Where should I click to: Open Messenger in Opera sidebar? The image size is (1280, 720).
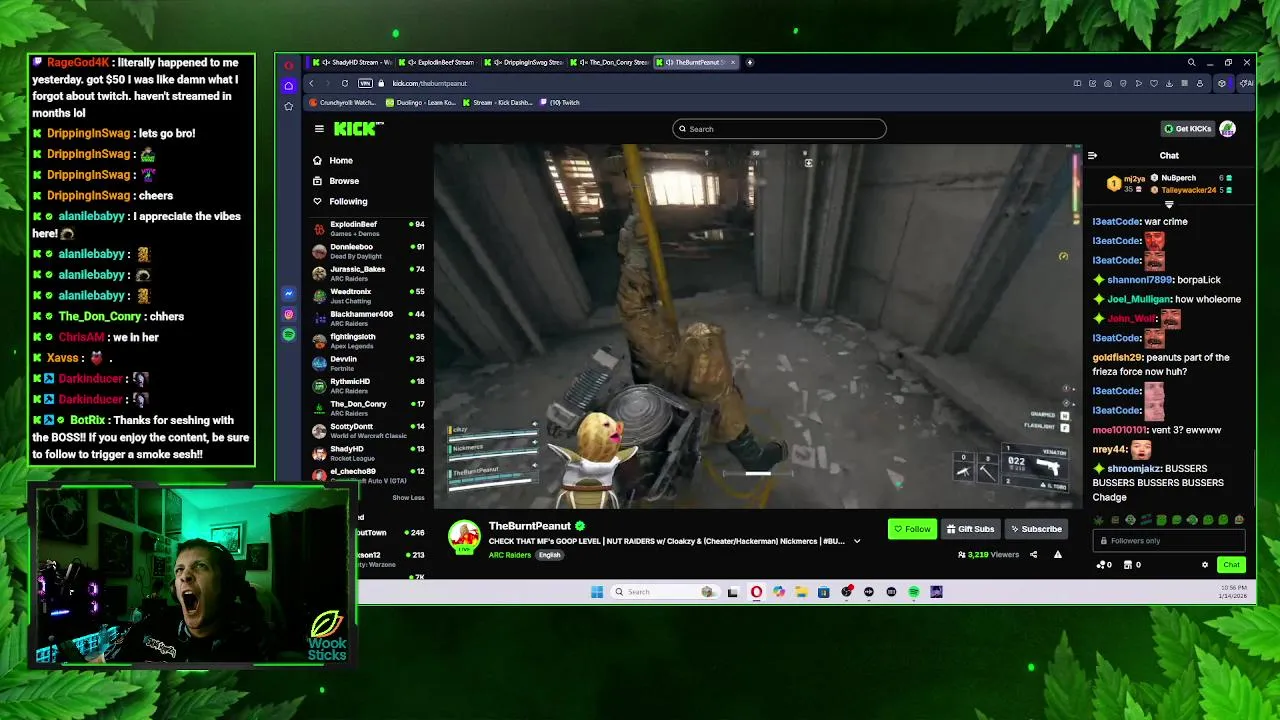pos(288,293)
